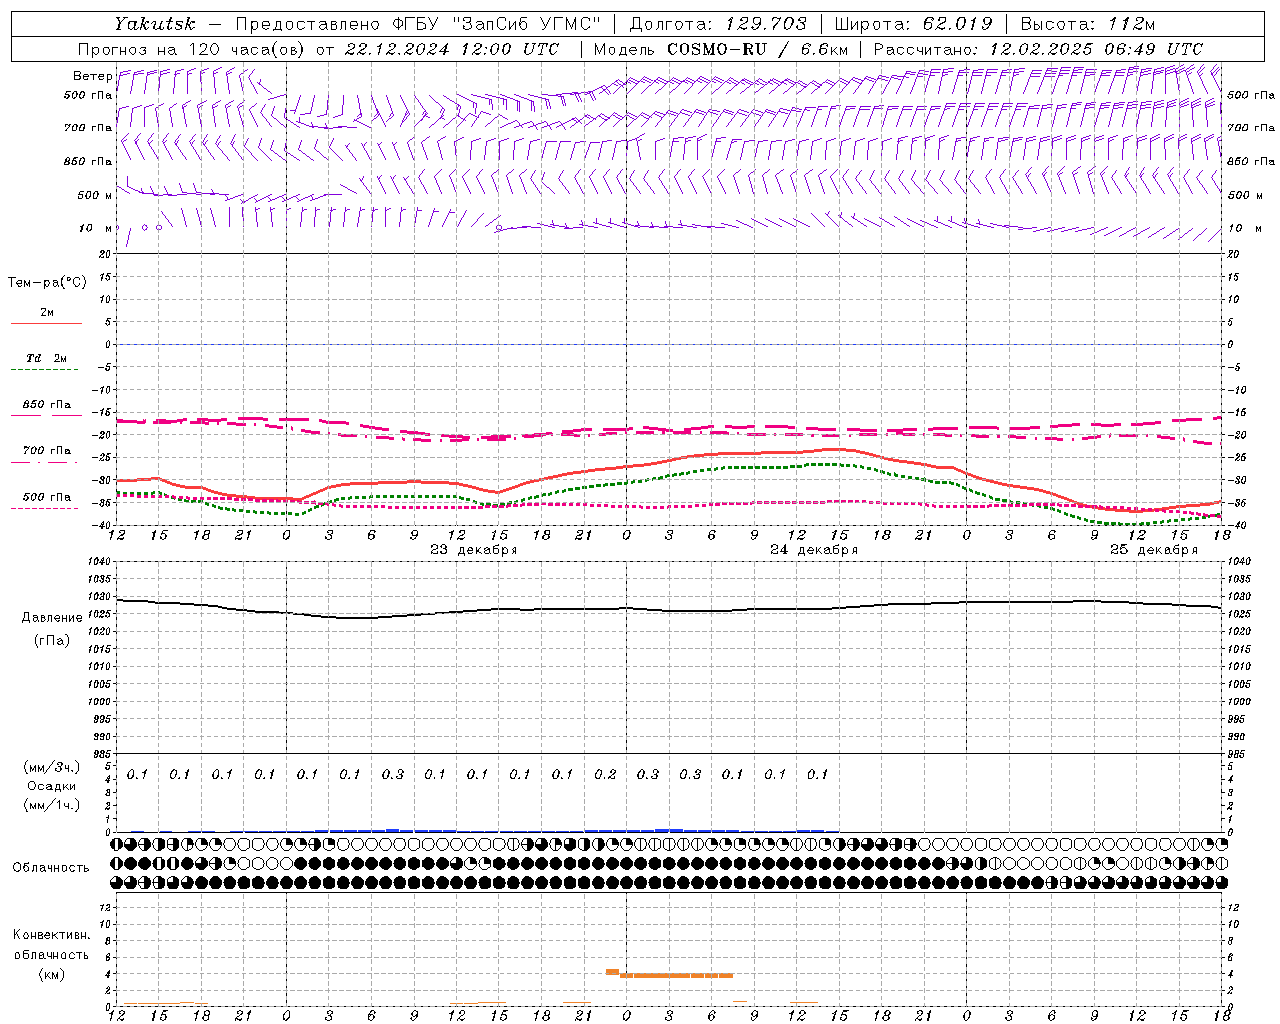Click the Осадки precipitation label

pos(52,786)
